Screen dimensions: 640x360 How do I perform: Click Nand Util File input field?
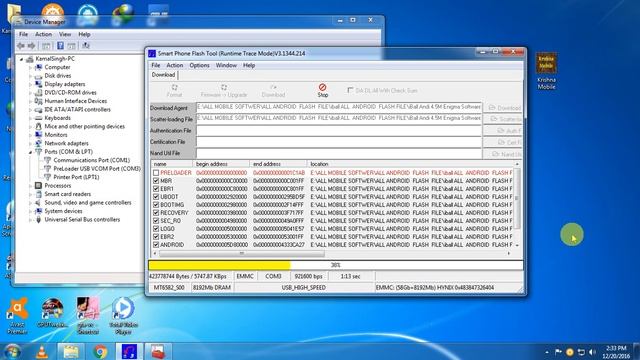(x=339, y=153)
